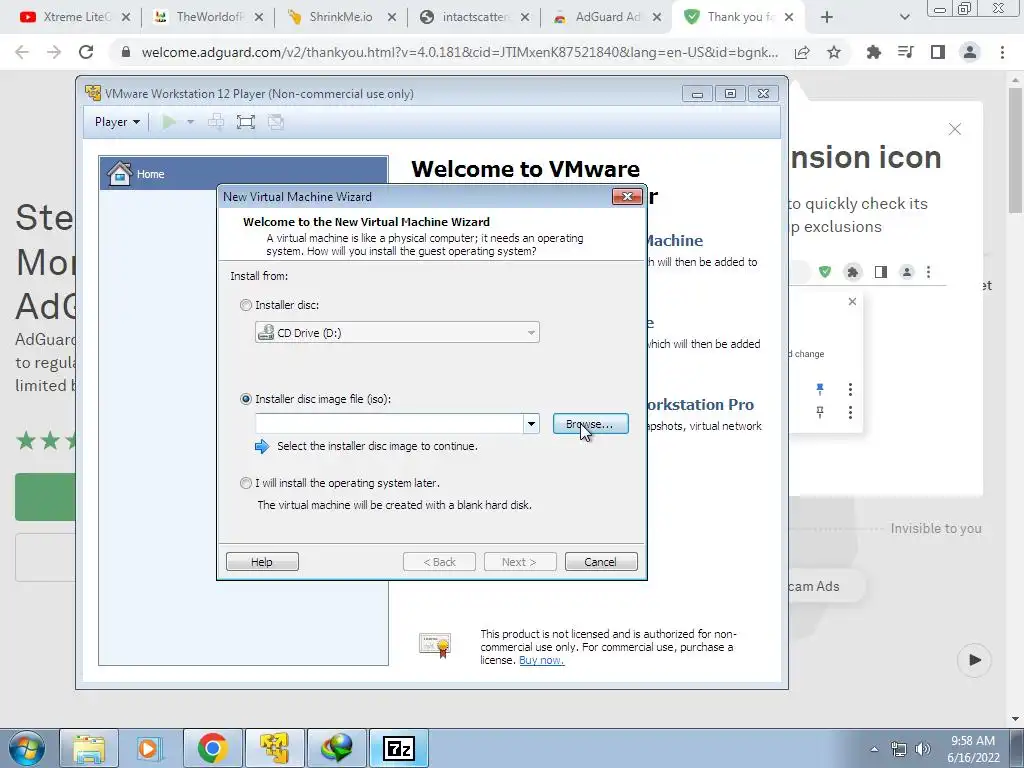Screen dimensions: 1024x768
Task: Click VMware Player taskbar icon
Action: [274, 748]
